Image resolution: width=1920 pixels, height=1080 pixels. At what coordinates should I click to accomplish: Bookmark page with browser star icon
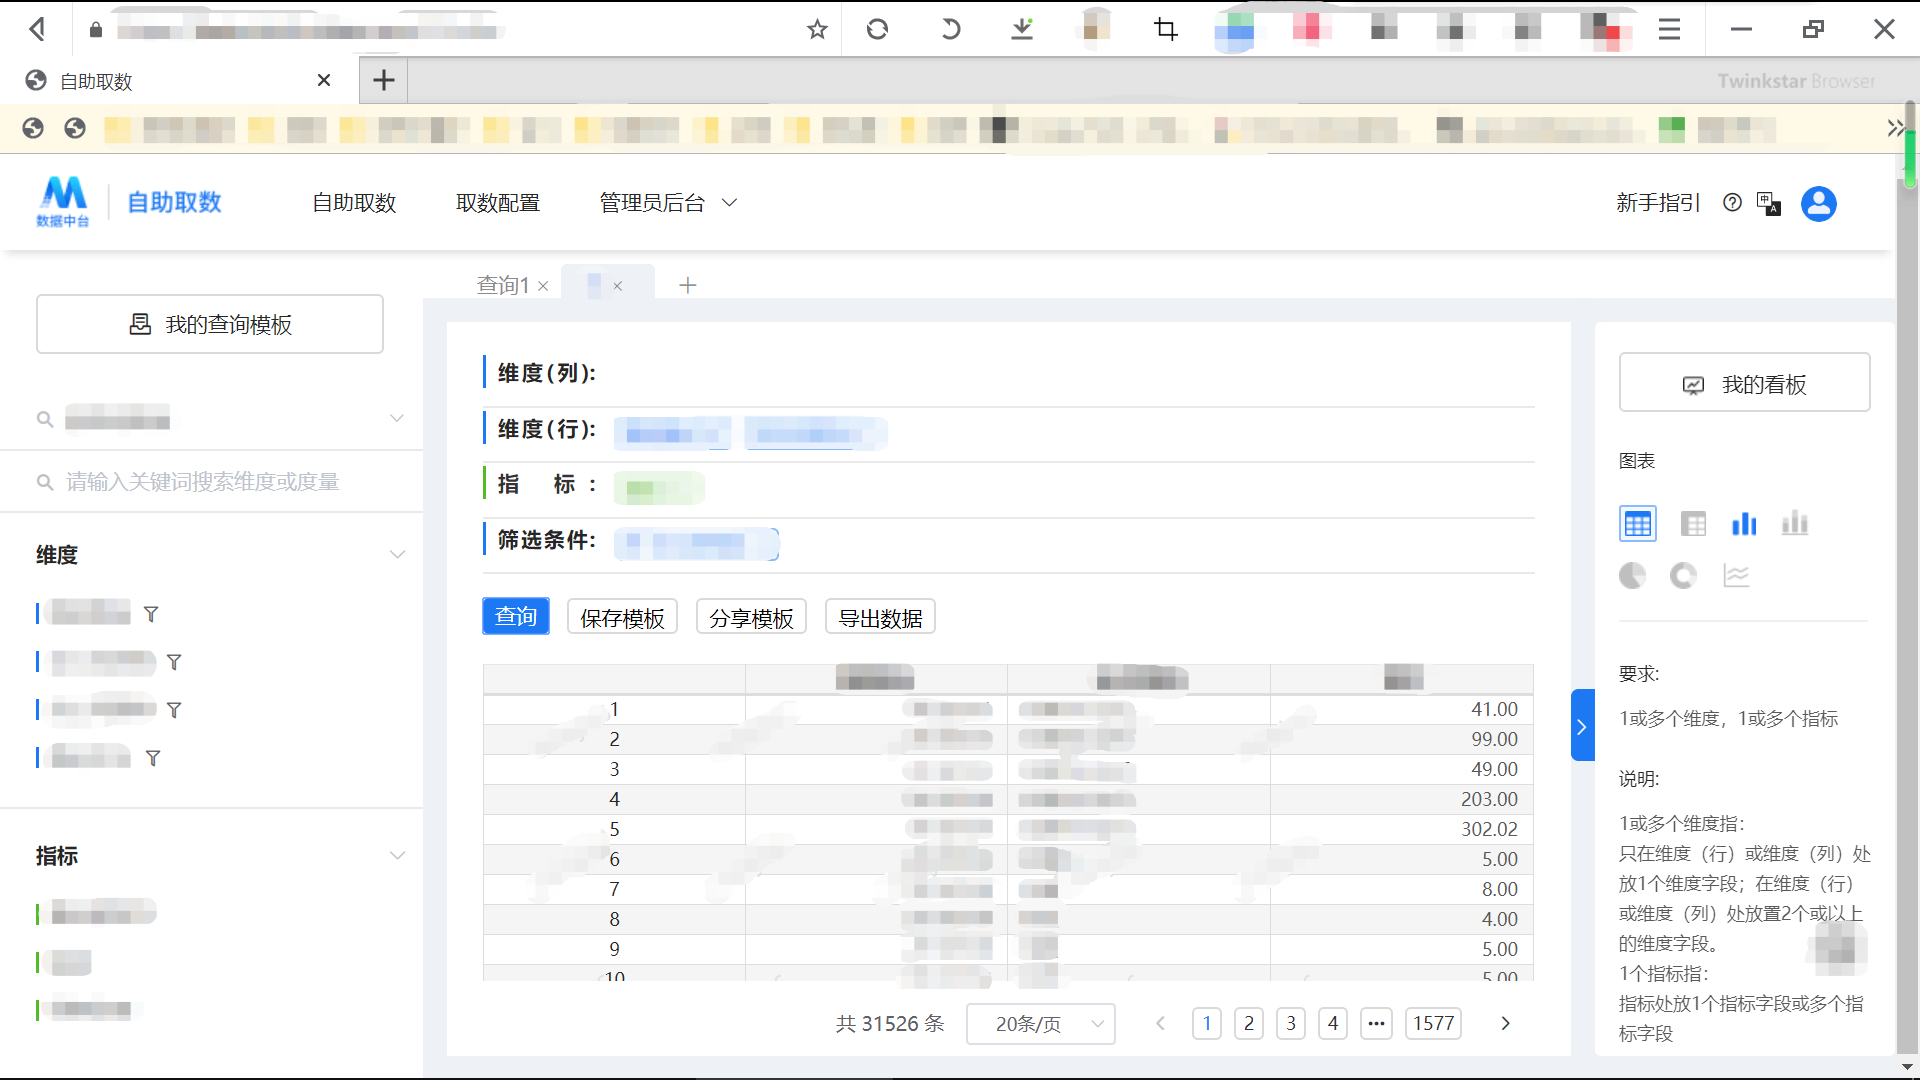coord(817,30)
